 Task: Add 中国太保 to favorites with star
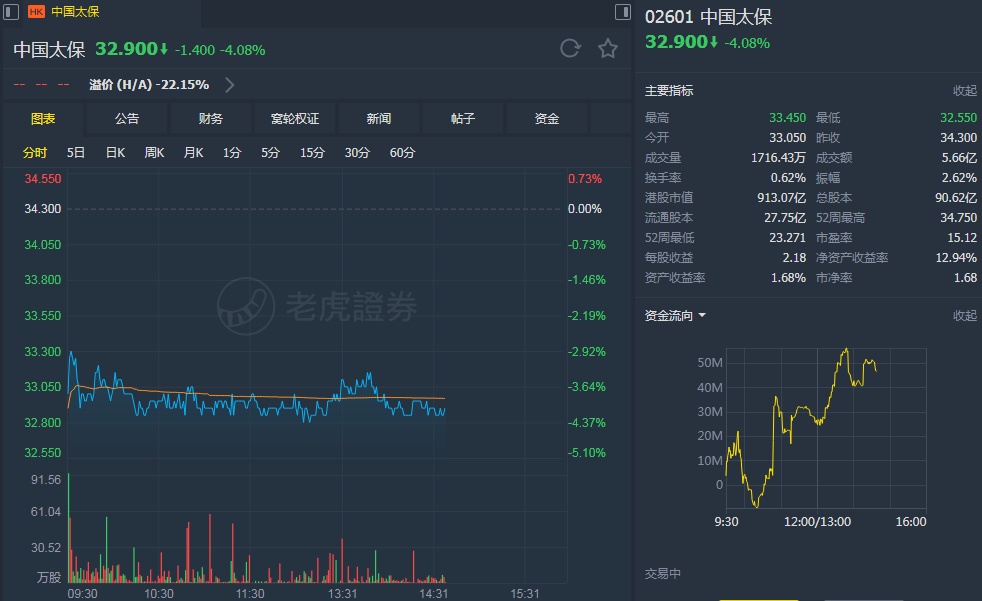(x=607, y=48)
